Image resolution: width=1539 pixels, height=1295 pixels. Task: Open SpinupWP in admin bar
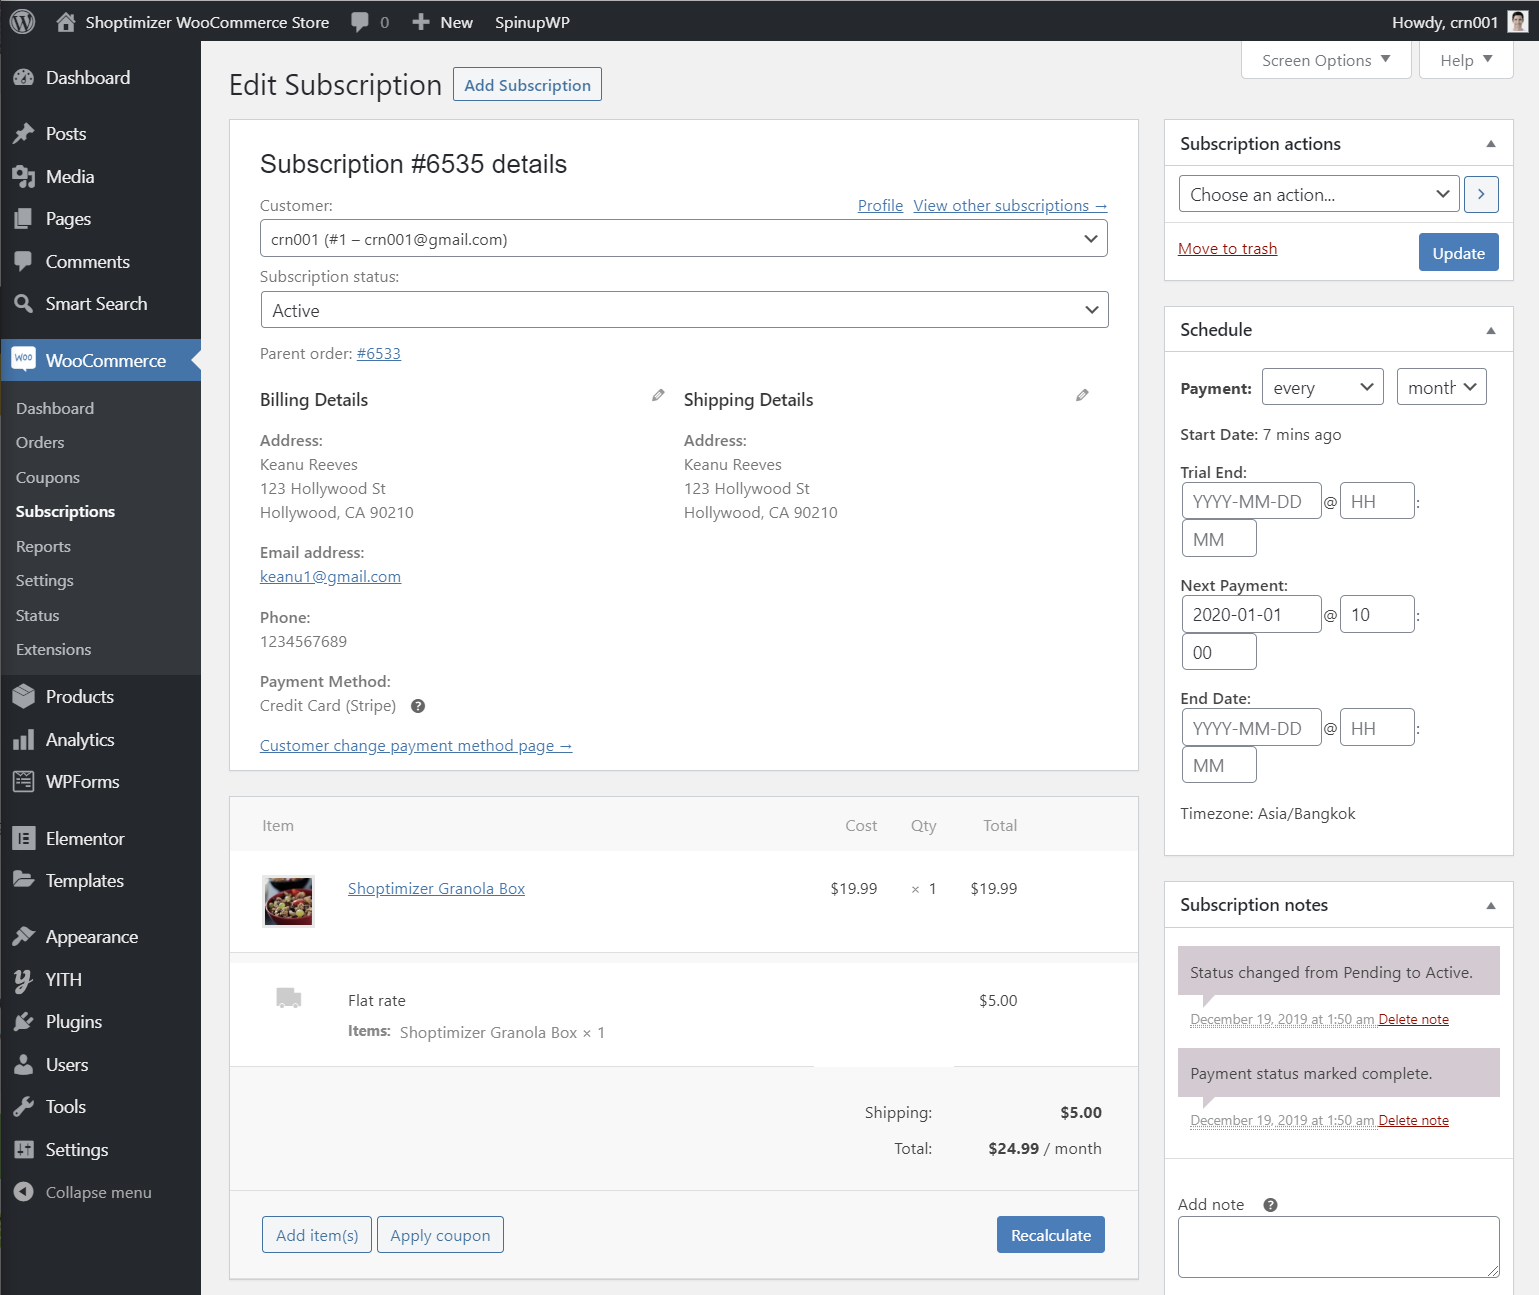pos(532,22)
